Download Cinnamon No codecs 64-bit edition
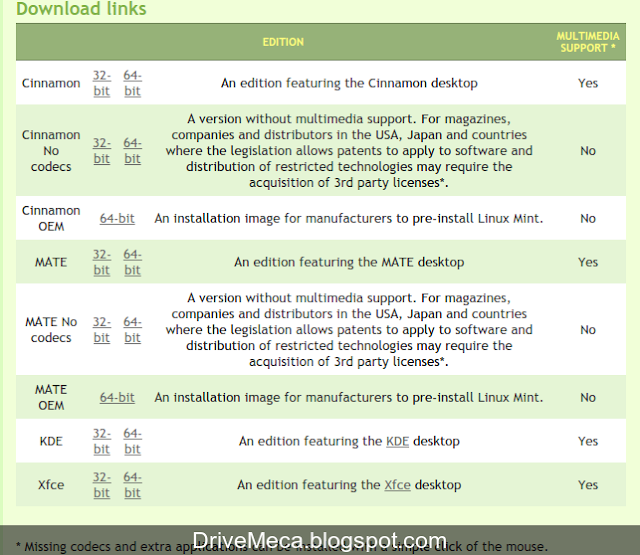The width and height of the screenshot is (640, 555). (x=133, y=151)
